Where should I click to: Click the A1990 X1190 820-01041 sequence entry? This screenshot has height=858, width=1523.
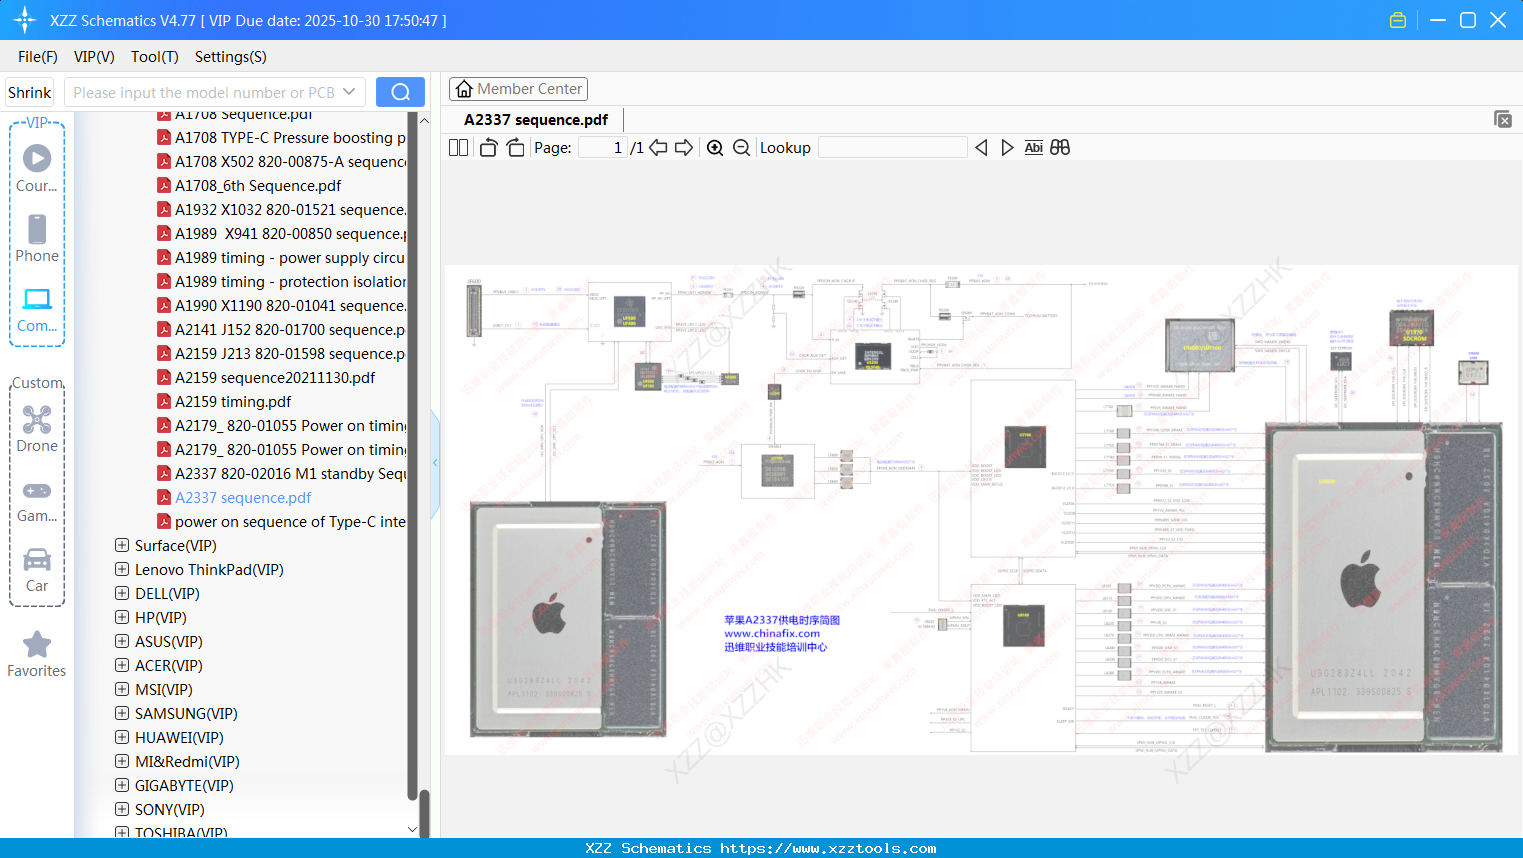290,305
